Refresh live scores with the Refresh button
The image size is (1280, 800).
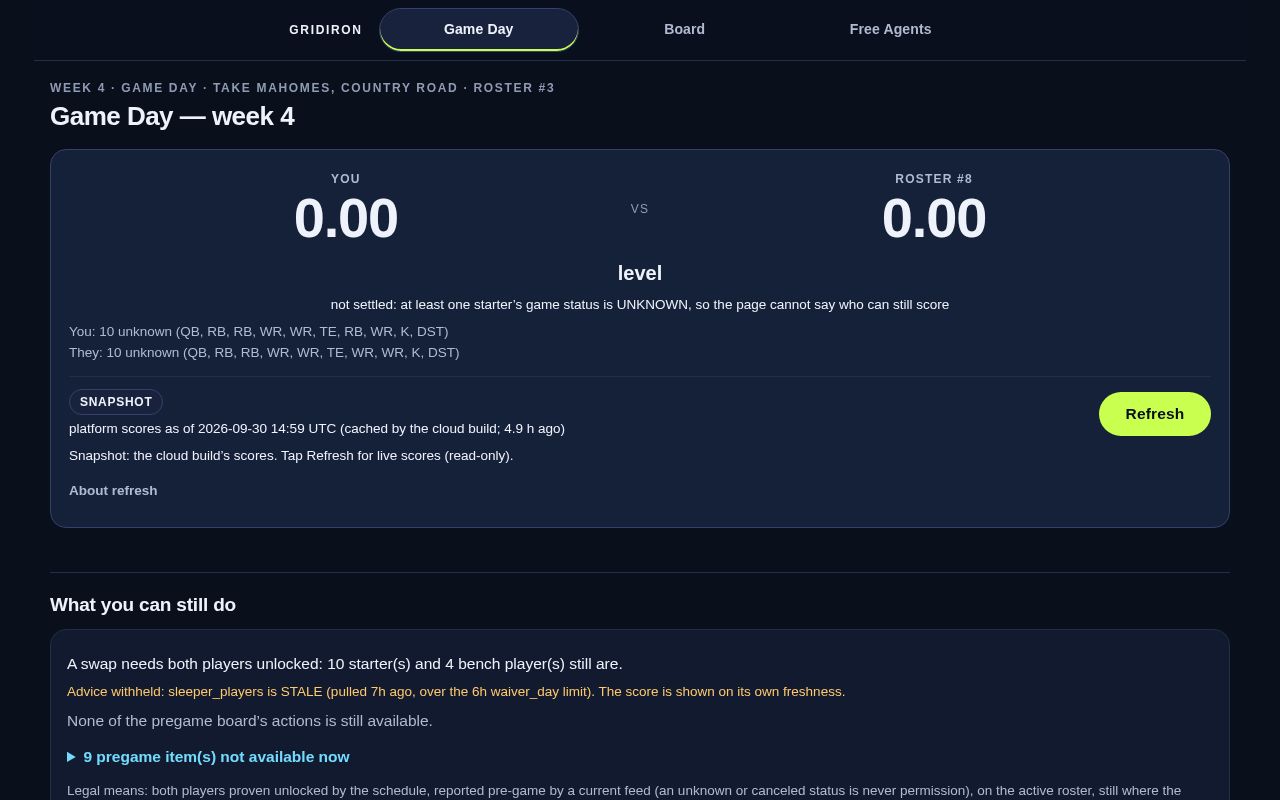(1154, 414)
